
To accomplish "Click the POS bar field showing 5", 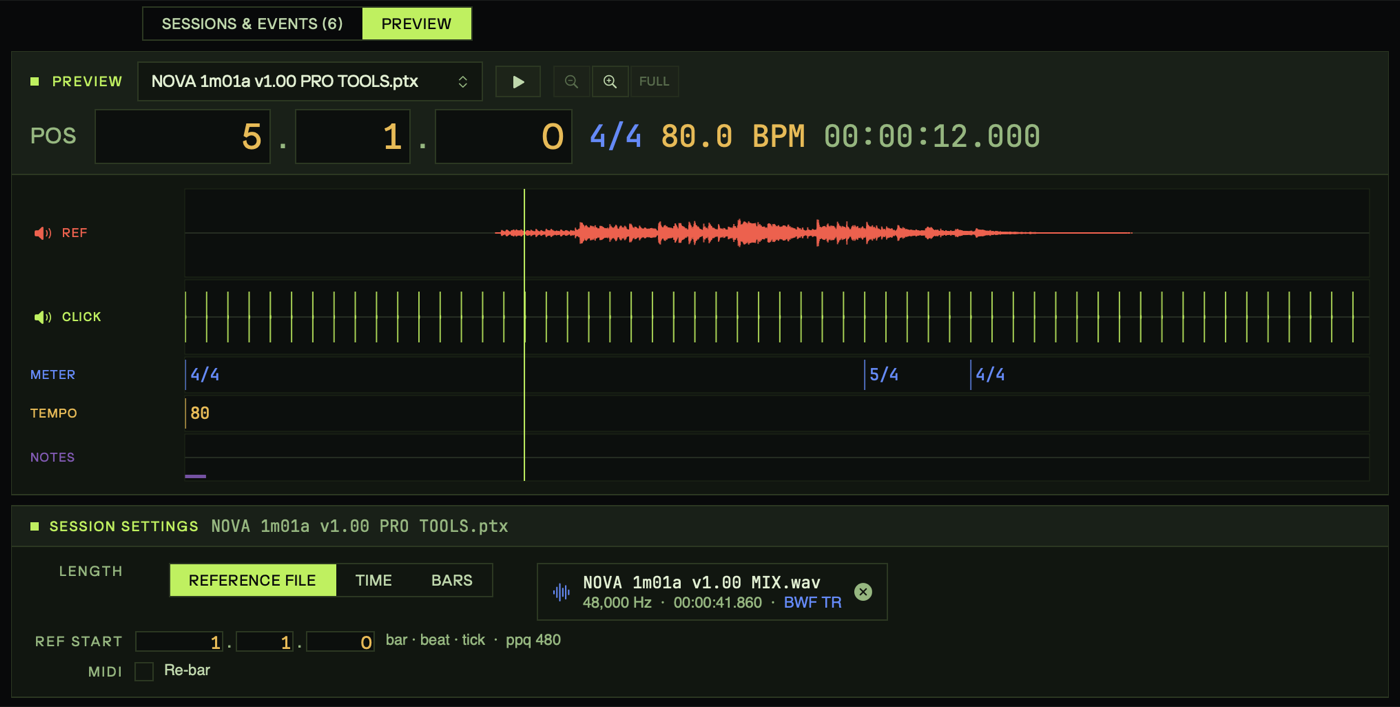I will pyautogui.click(x=182, y=136).
